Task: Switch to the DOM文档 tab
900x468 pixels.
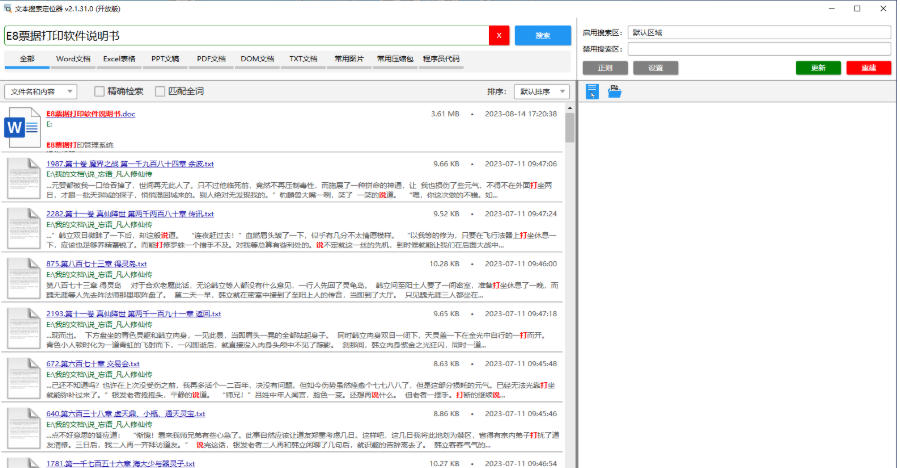Action: pyautogui.click(x=257, y=59)
